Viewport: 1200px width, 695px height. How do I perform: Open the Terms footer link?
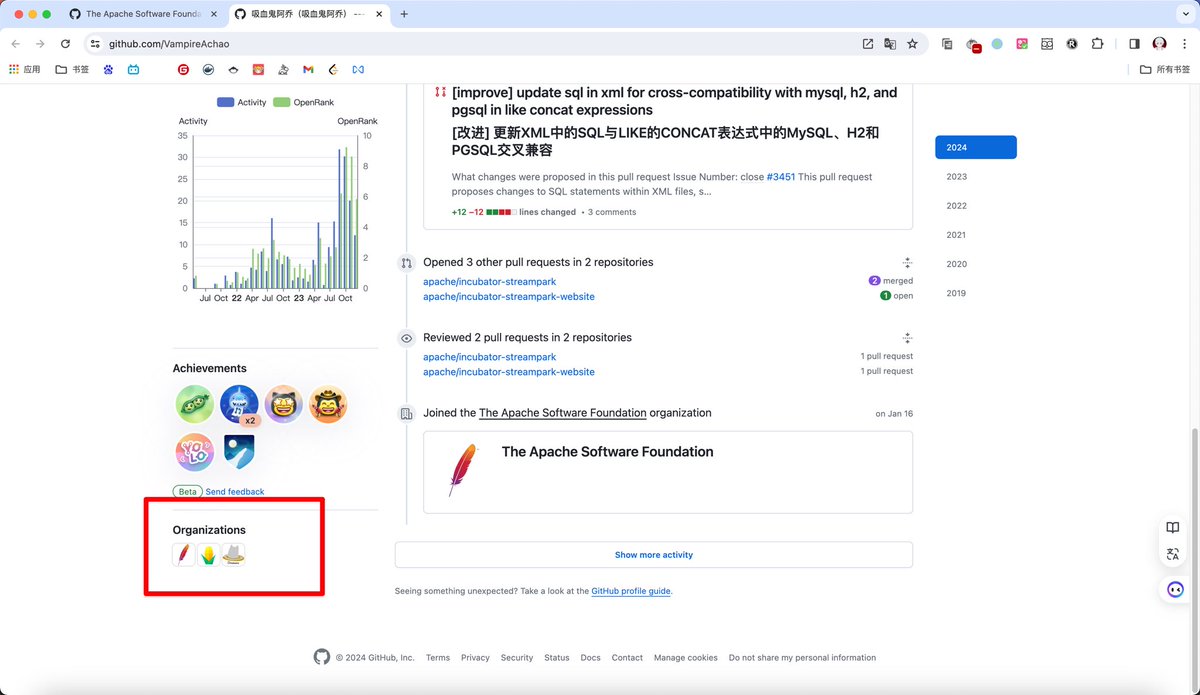pos(438,658)
